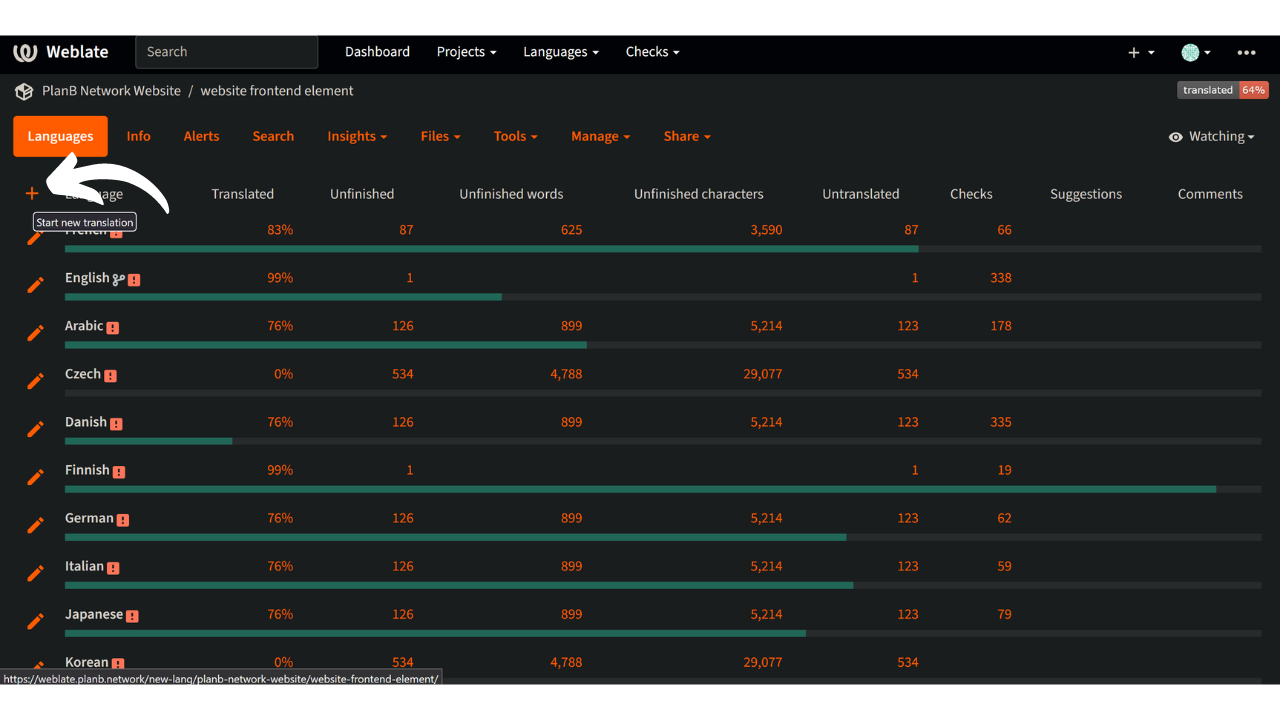Click the pencil edit icon for Arabic
The width and height of the screenshot is (1280, 720).
pos(35,333)
